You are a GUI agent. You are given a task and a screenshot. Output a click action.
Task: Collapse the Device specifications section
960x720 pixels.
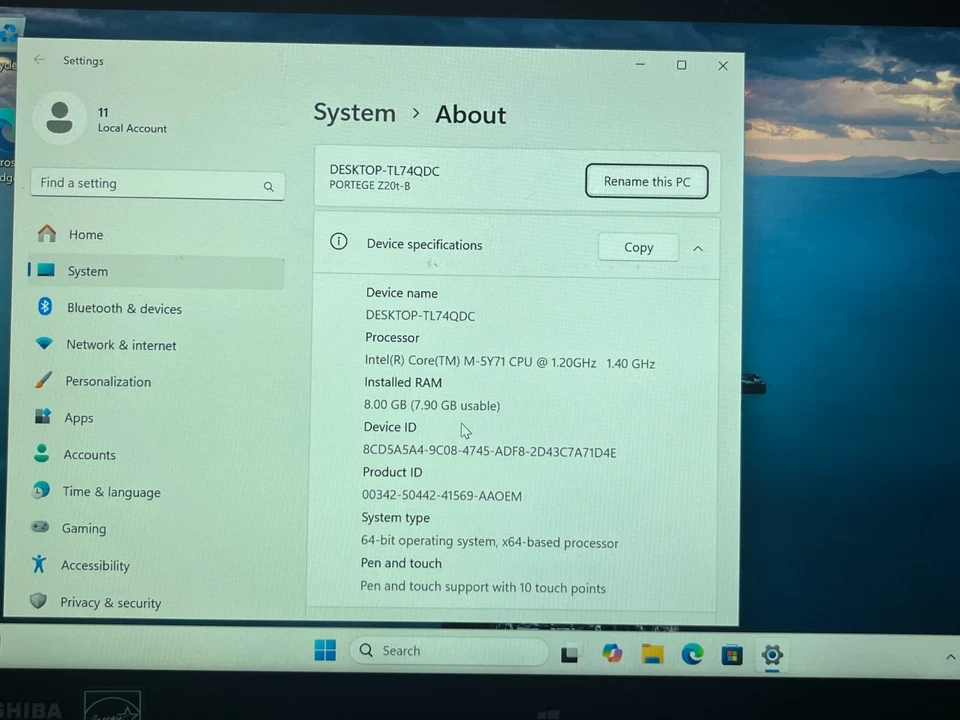coord(698,249)
